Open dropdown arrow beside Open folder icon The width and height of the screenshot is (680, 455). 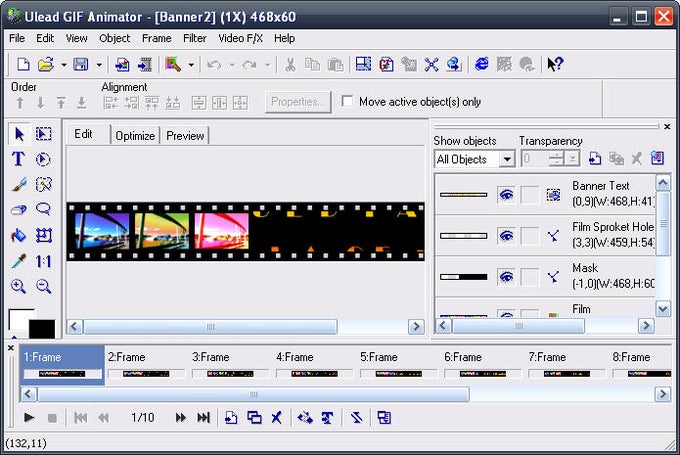point(64,65)
